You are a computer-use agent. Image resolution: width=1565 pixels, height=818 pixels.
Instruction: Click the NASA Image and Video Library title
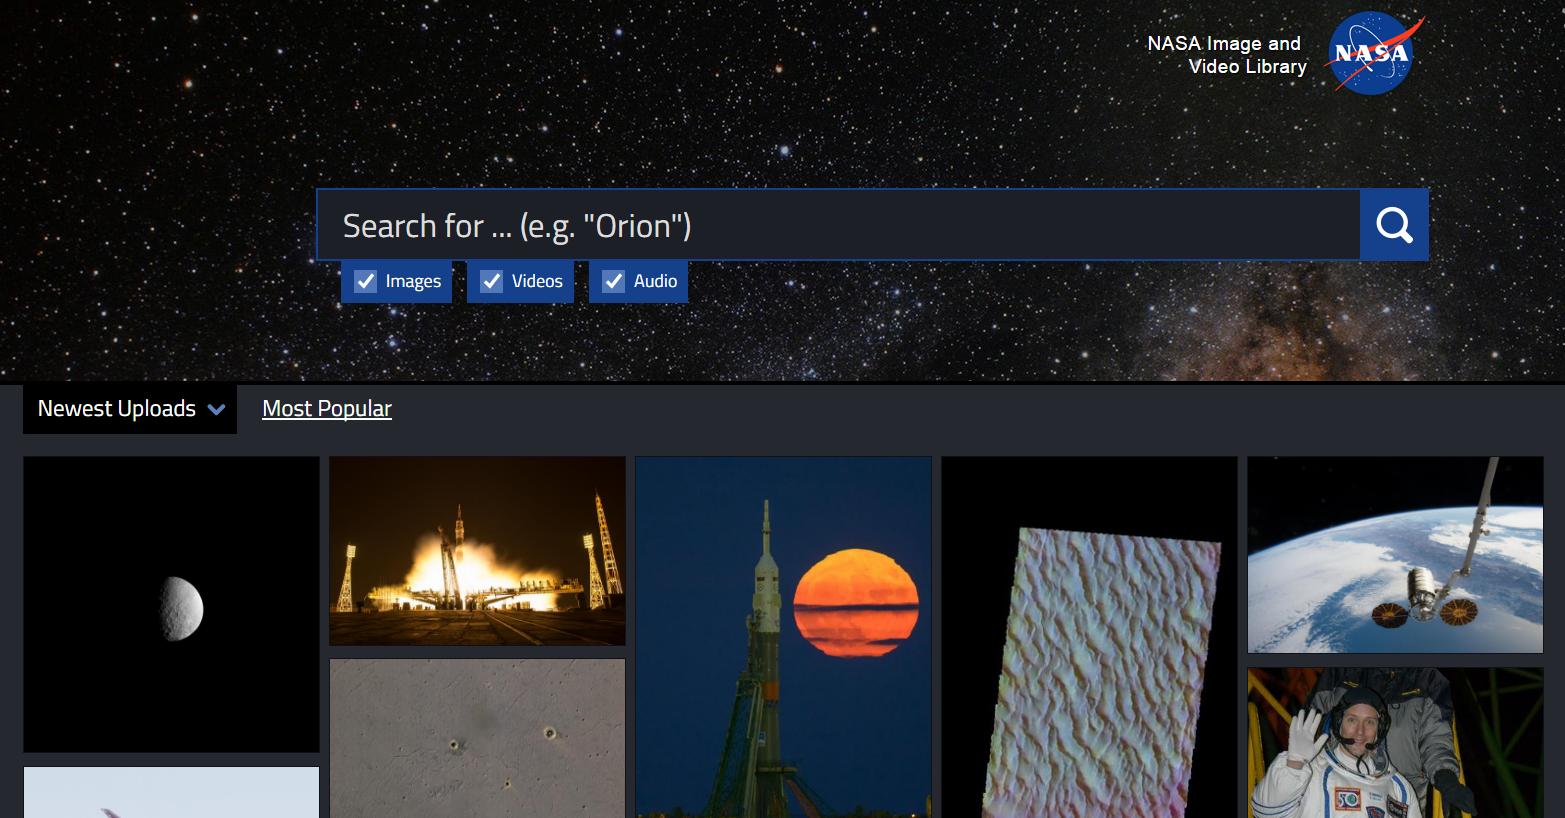(x=1227, y=55)
